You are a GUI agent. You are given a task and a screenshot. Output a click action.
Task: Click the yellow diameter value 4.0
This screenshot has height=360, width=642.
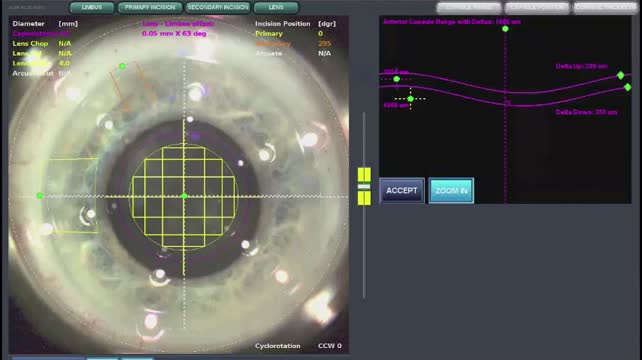(x=64, y=63)
